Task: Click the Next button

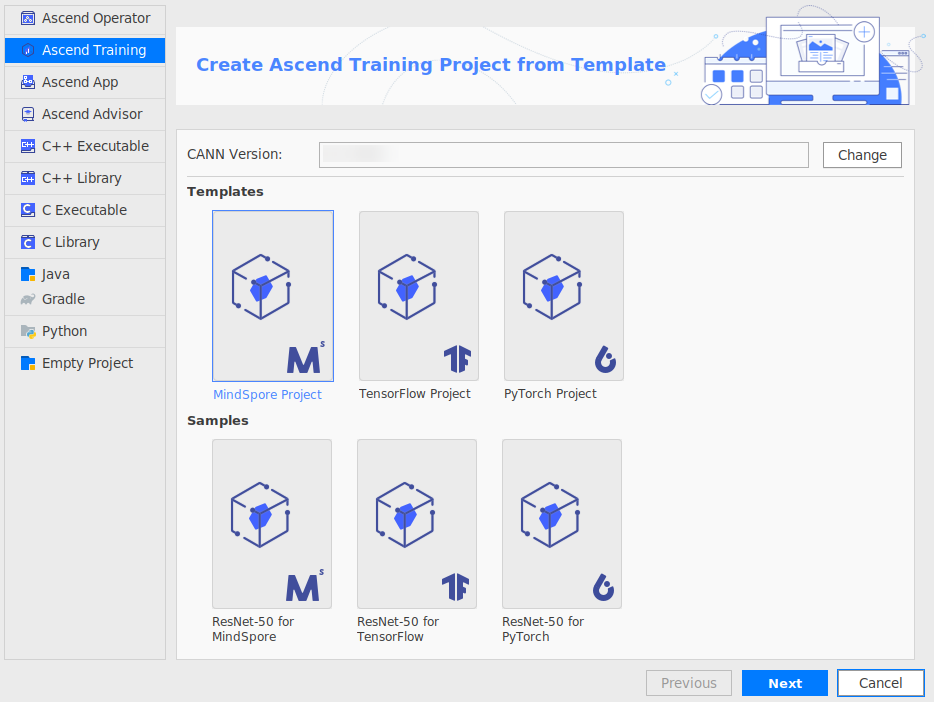Action: [784, 683]
